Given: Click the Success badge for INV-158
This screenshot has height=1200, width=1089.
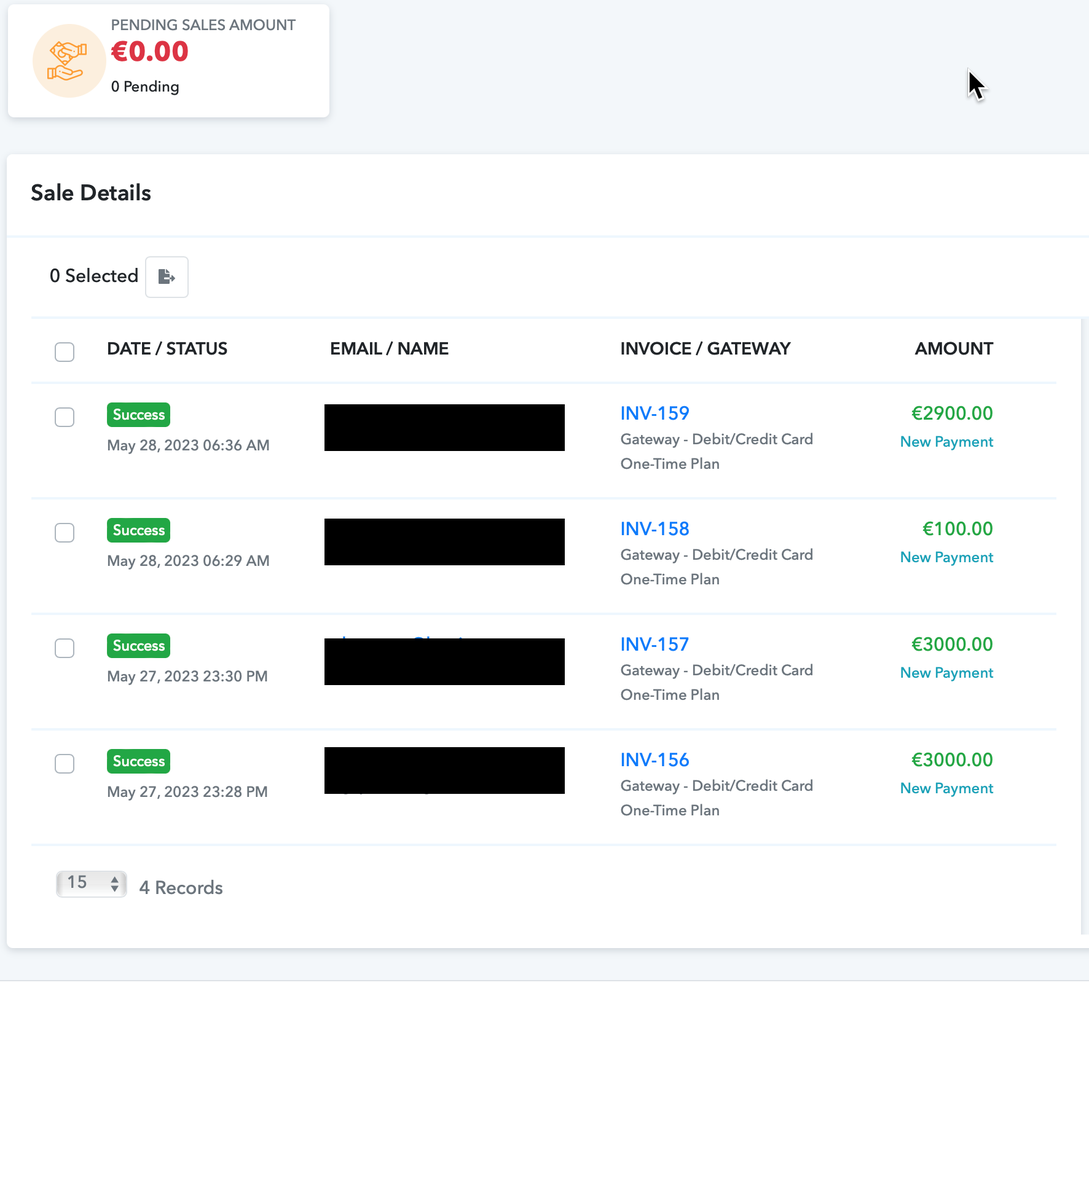Looking at the screenshot, I should pyautogui.click(x=139, y=530).
